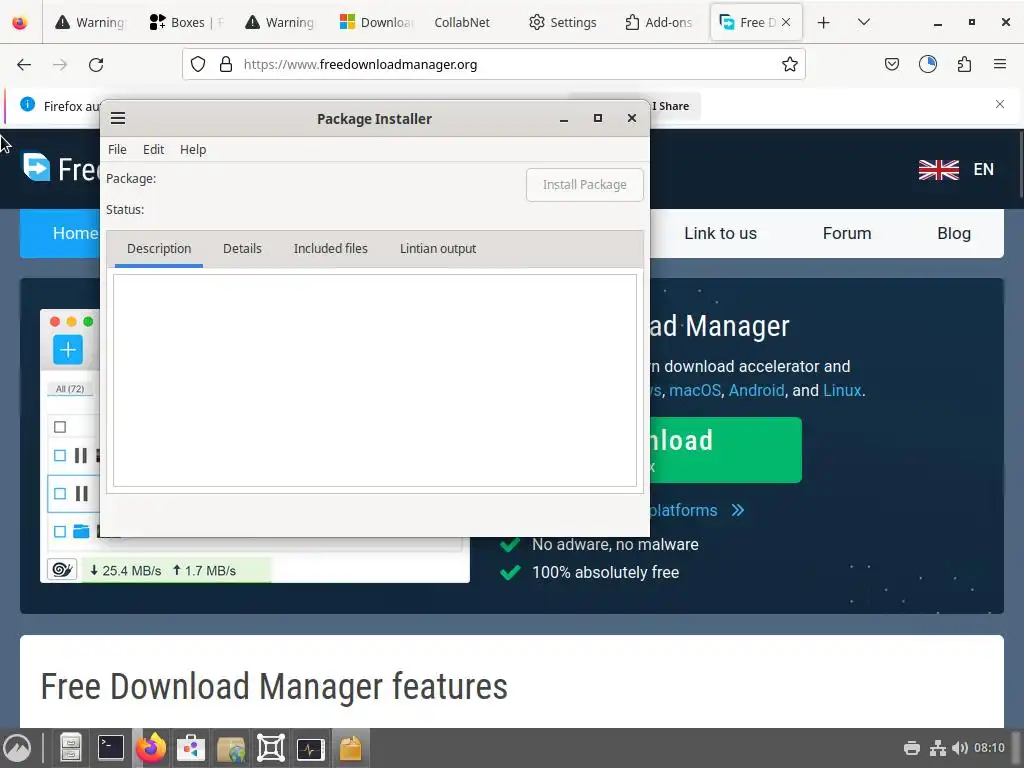Click the Firefox page vertical scrollbar
Screen dimensions: 1024x768
pyautogui.click(x=1021, y=165)
